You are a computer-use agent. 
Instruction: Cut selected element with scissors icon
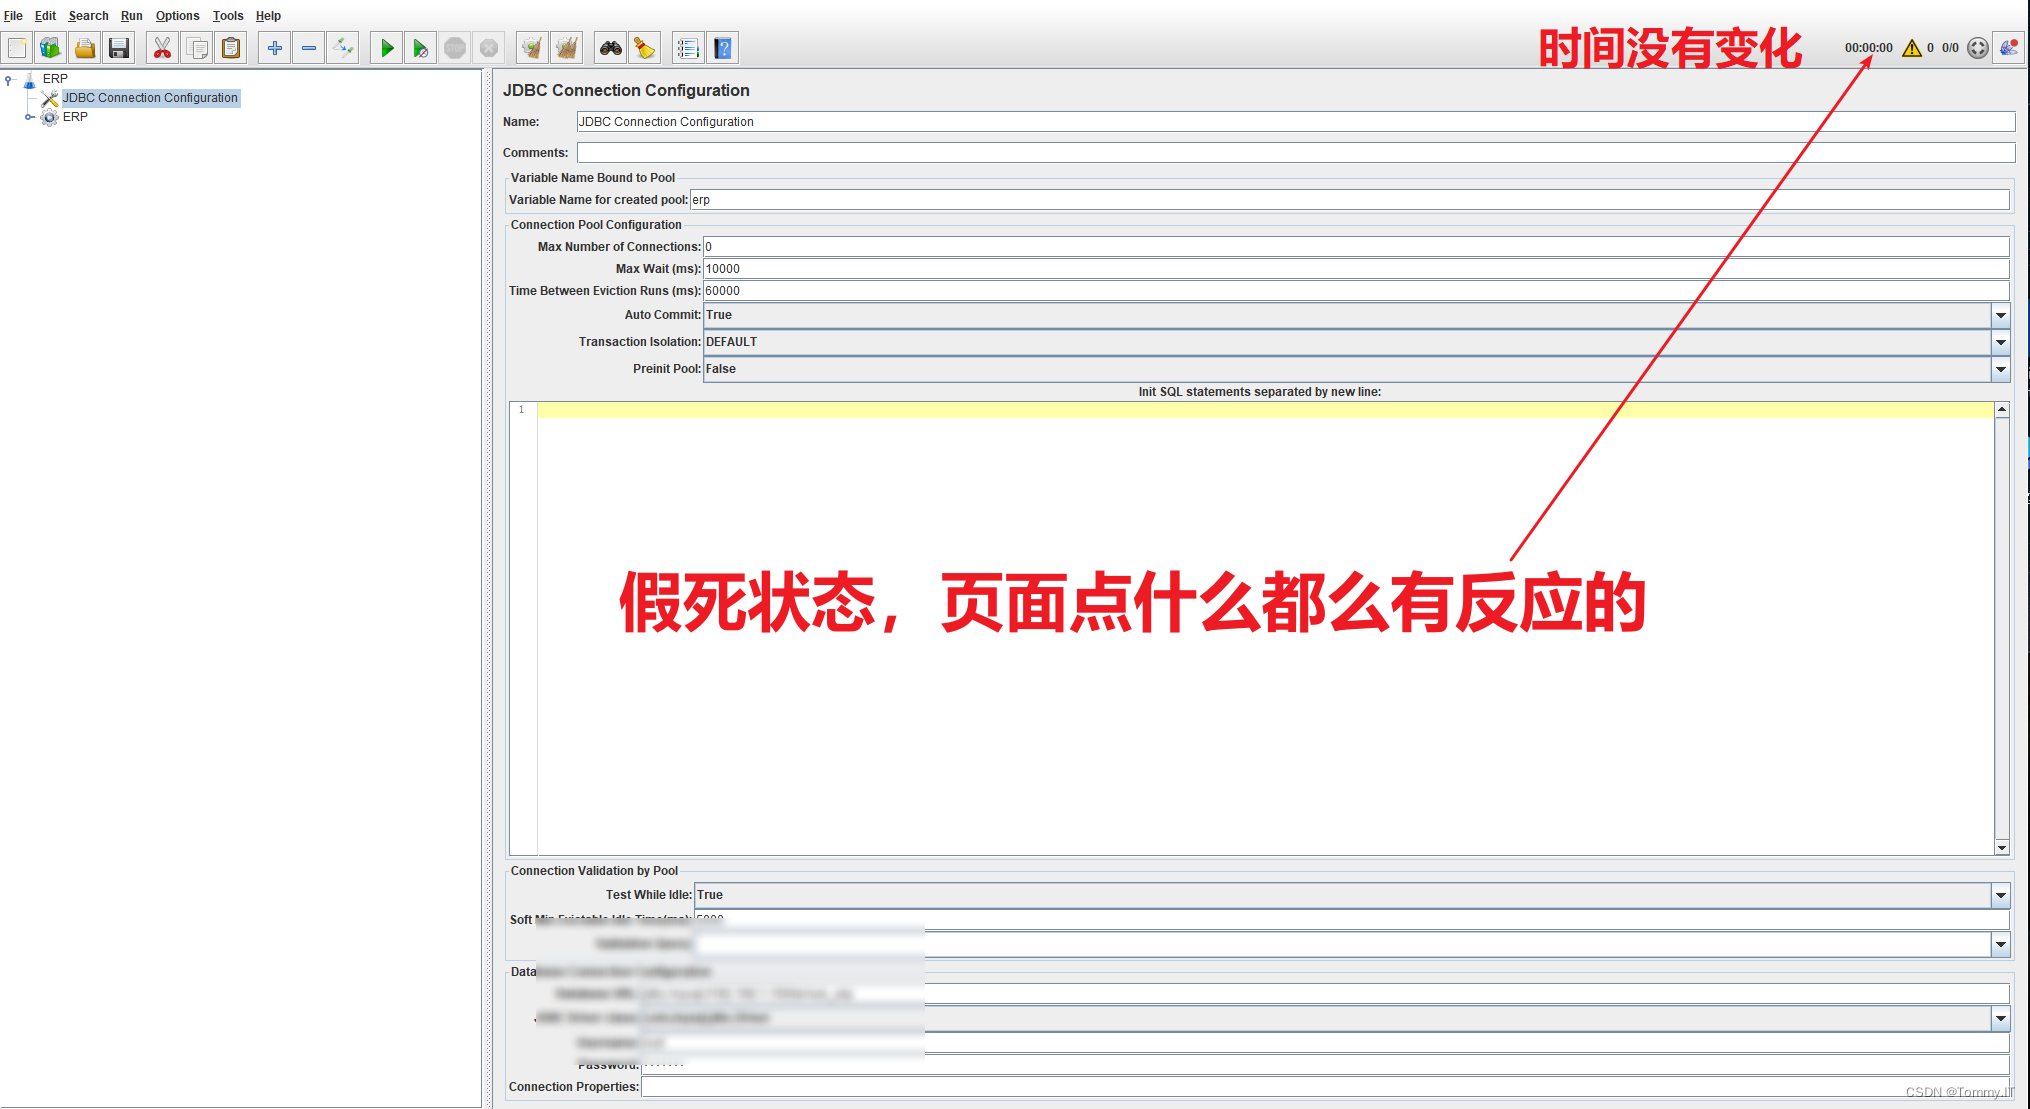click(163, 47)
